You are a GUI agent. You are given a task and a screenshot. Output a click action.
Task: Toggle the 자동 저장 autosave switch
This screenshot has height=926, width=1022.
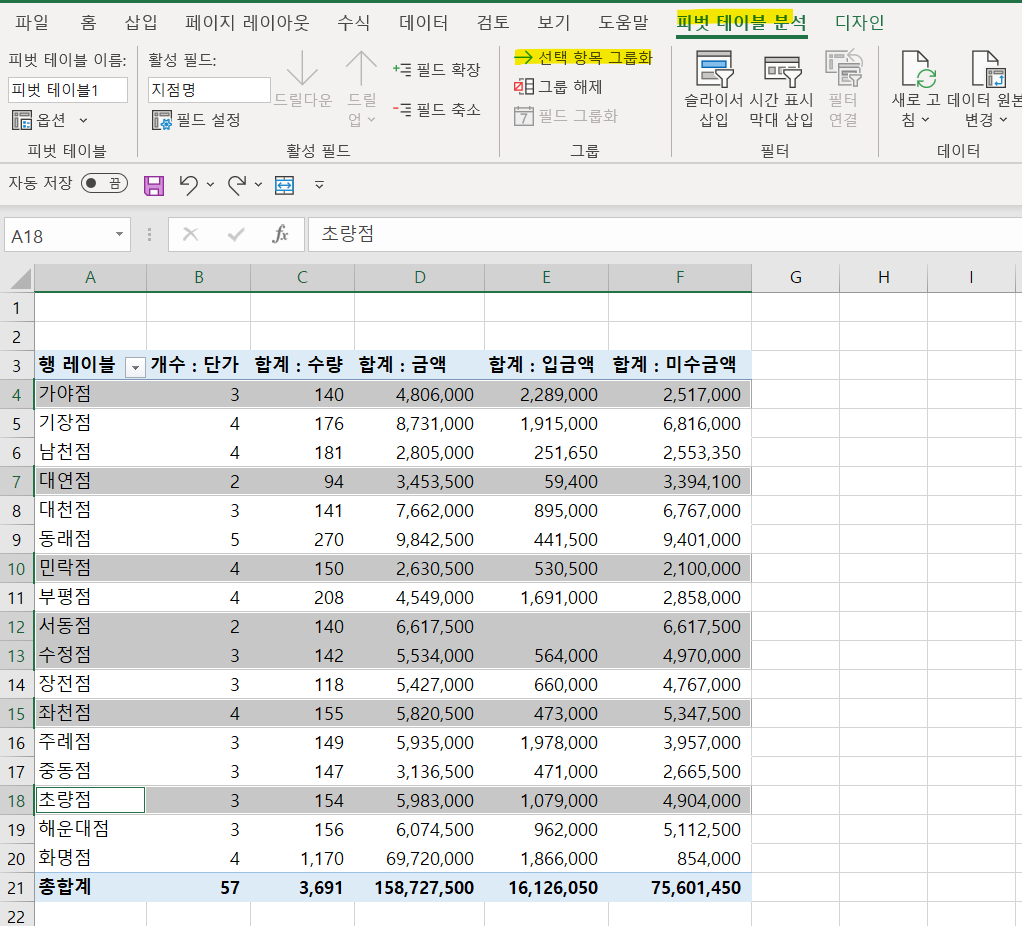104,183
